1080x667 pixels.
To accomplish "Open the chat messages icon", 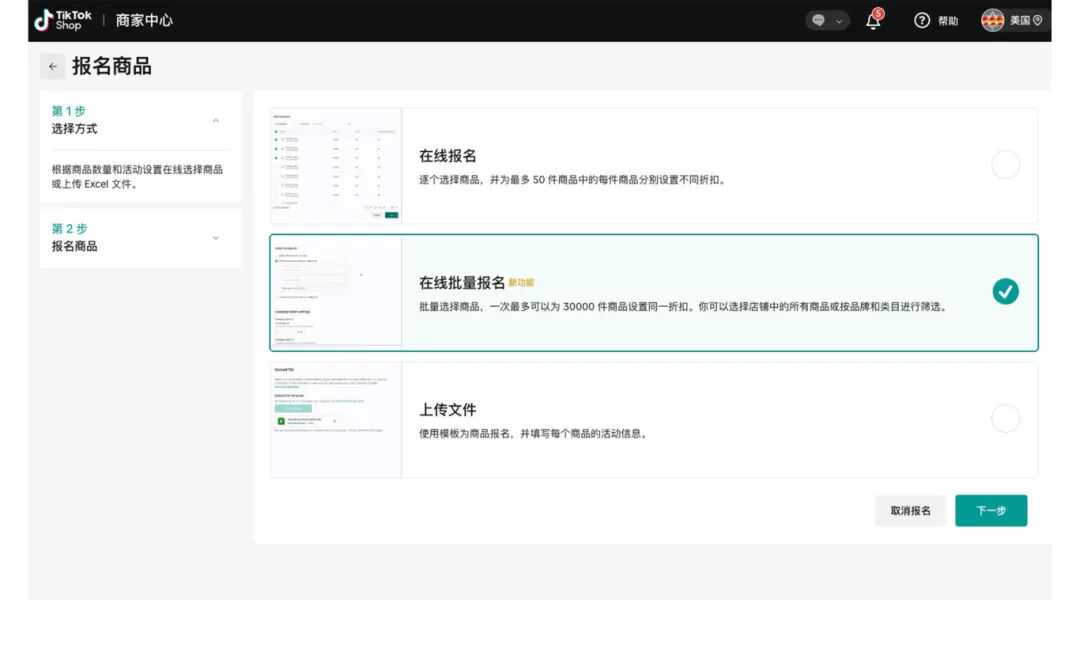I will pyautogui.click(x=820, y=20).
